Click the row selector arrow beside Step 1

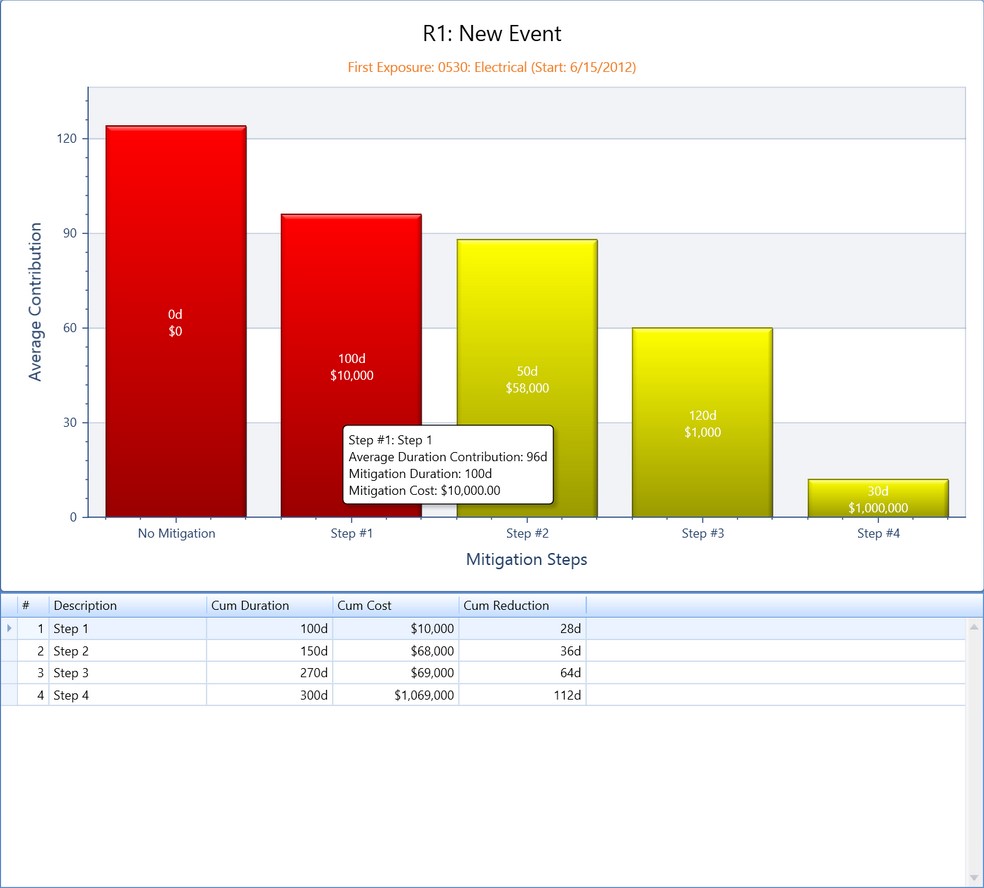coord(8,628)
